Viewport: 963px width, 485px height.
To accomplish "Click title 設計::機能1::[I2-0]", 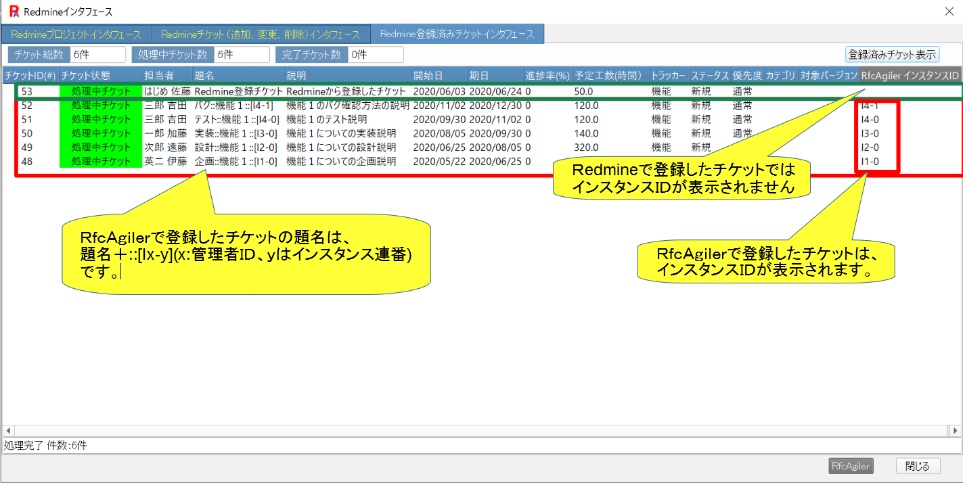I will 236,147.
